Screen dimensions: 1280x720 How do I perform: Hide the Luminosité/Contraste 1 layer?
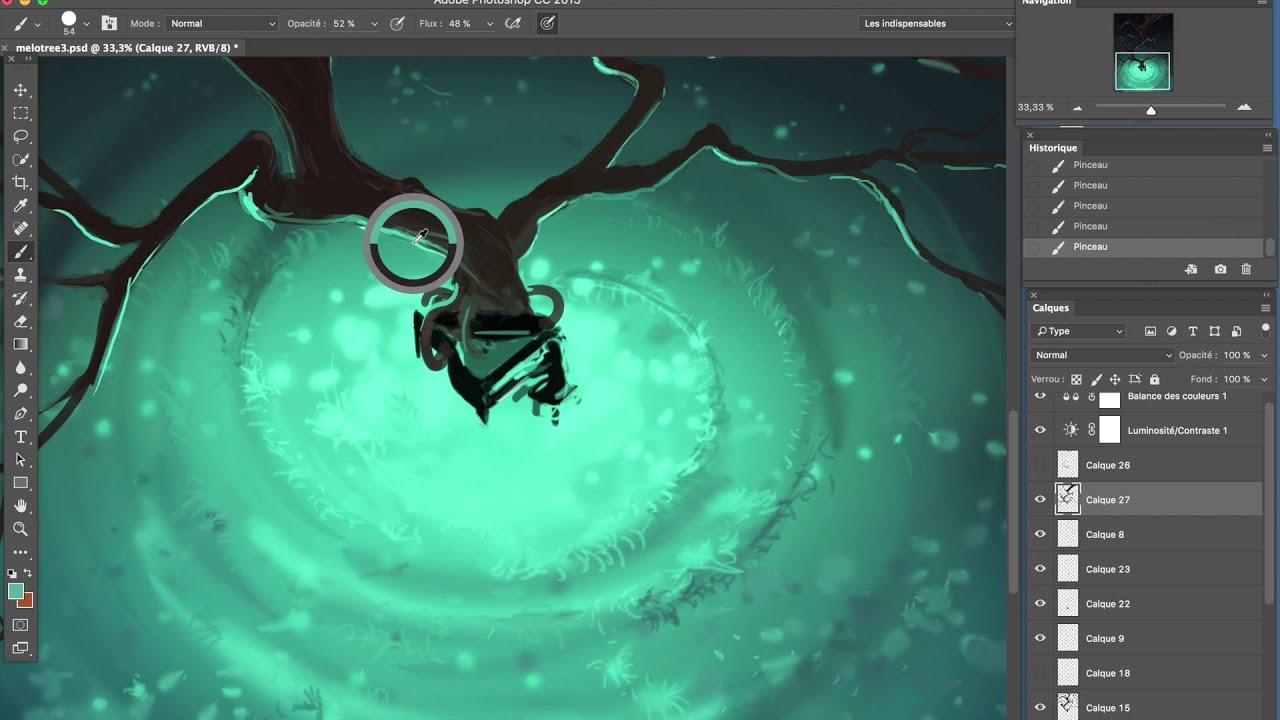click(1040, 430)
